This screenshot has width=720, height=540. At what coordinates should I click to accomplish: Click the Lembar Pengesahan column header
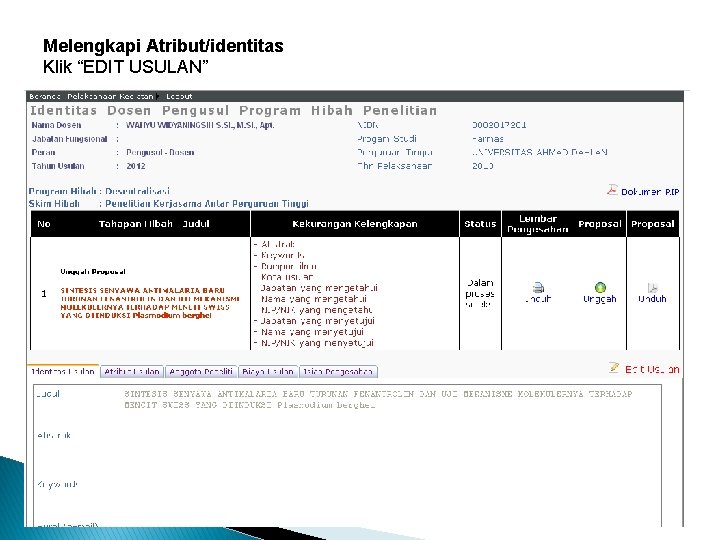coord(538,224)
